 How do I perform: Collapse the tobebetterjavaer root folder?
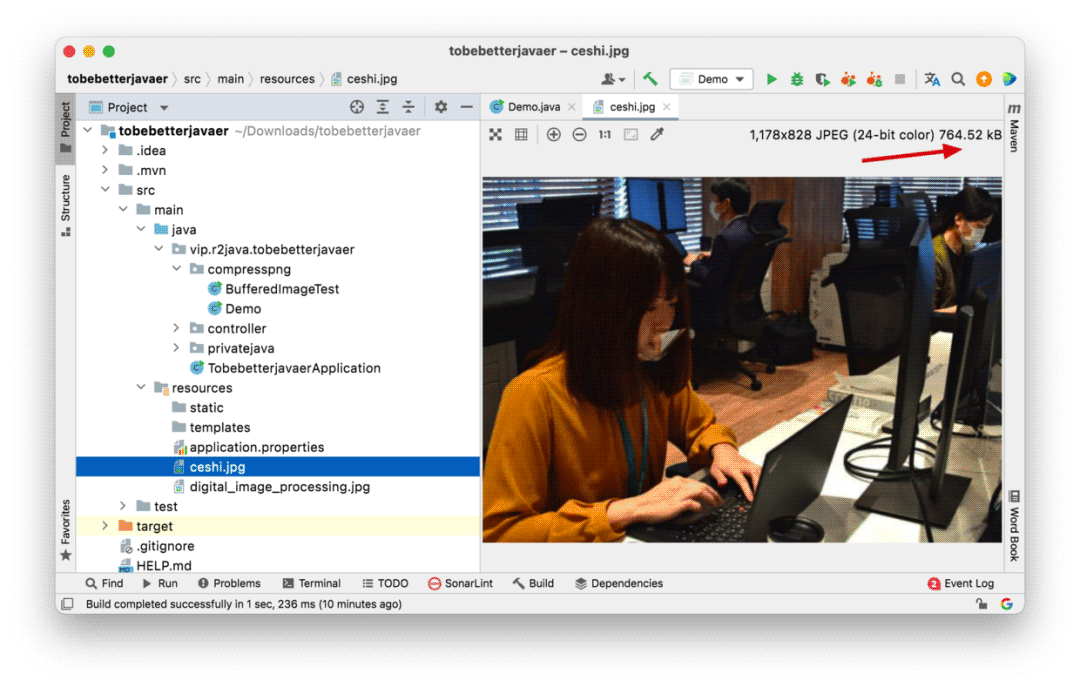pos(87,130)
